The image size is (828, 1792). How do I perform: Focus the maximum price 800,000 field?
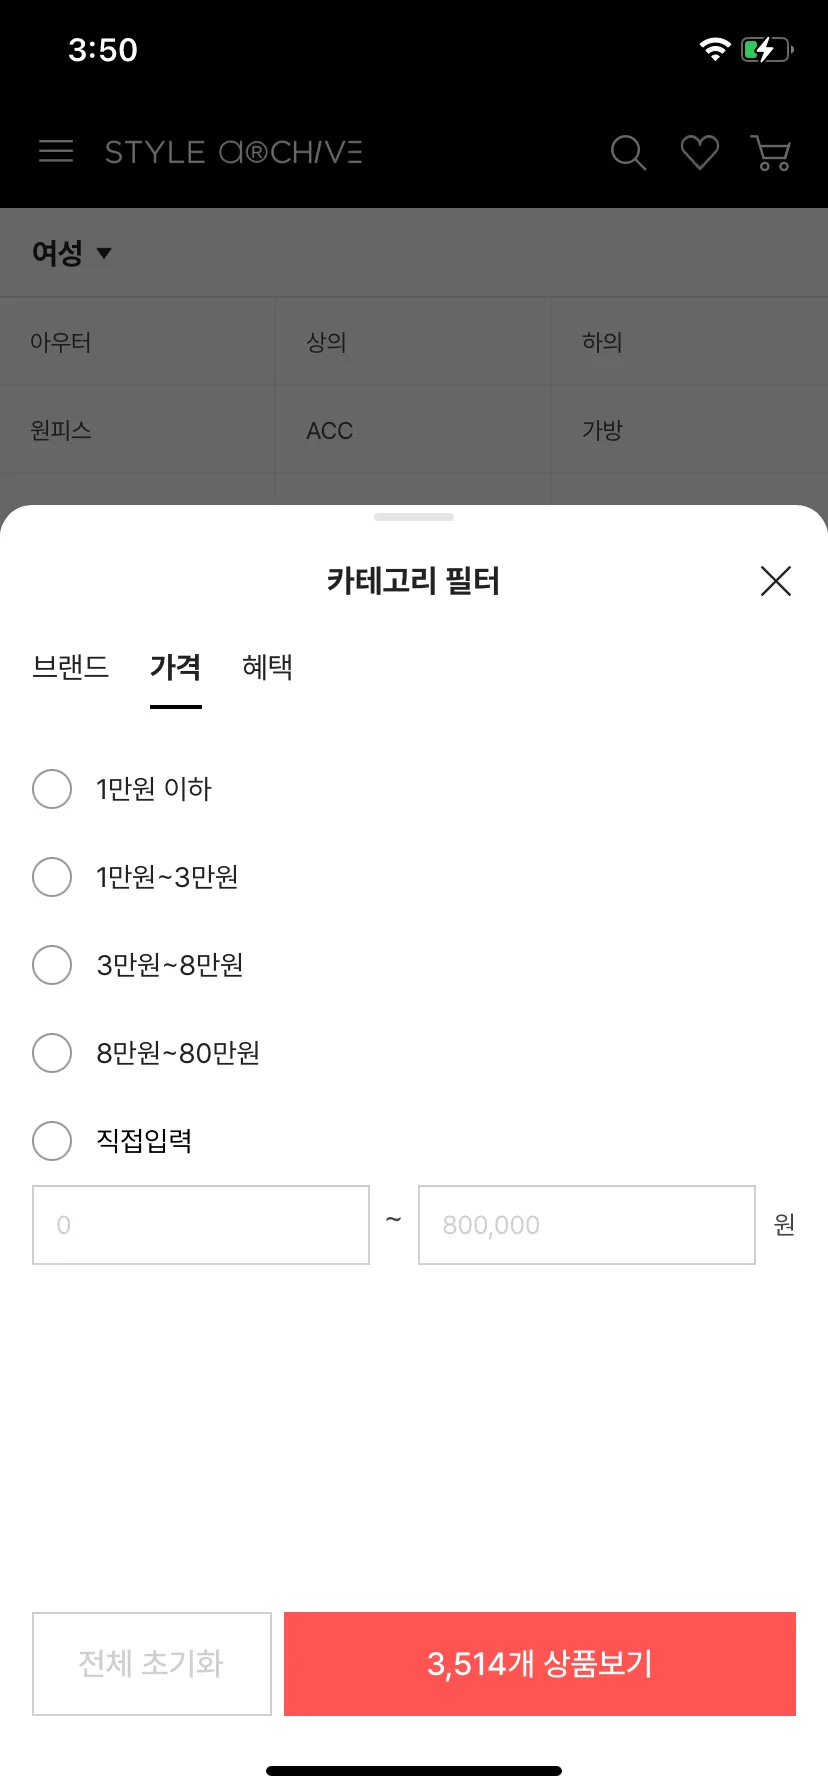587,1225
